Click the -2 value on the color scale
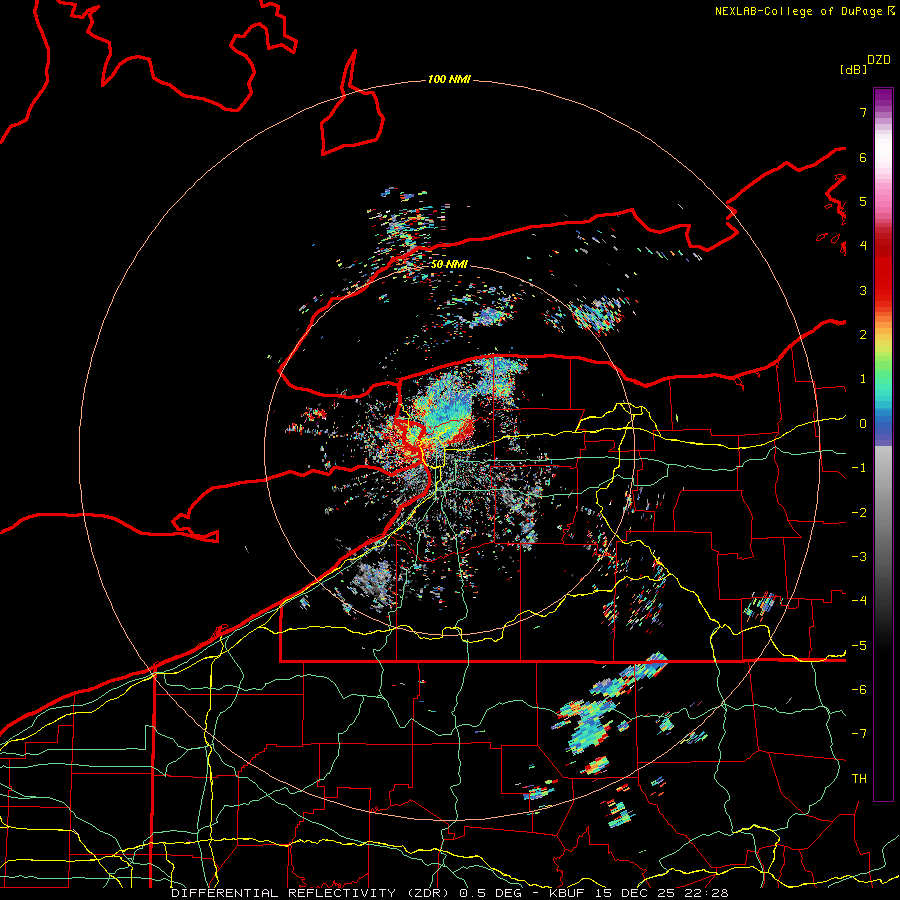This screenshot has height=900, width=900. (859, 513)
